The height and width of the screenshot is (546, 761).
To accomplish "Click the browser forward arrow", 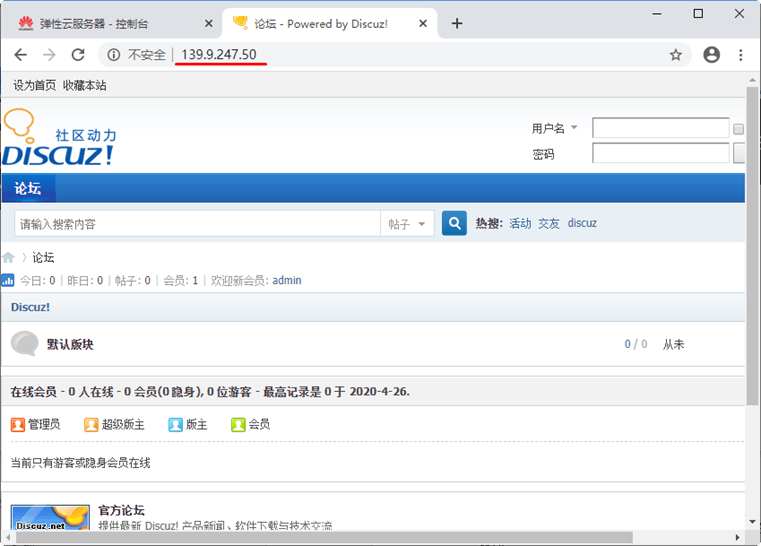I will [49, 55].
